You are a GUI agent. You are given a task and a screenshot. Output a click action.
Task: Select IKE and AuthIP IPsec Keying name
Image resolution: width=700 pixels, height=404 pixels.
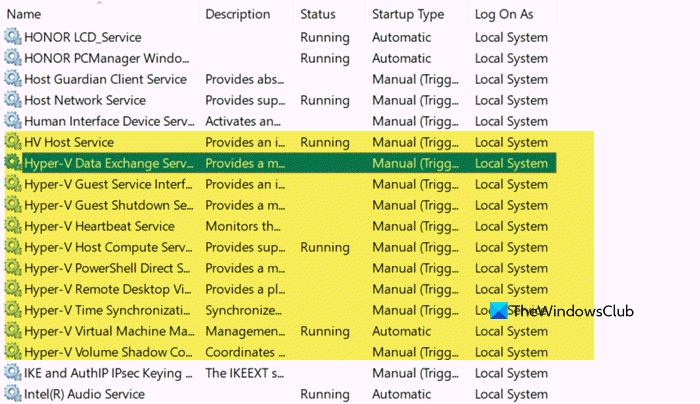108,373
